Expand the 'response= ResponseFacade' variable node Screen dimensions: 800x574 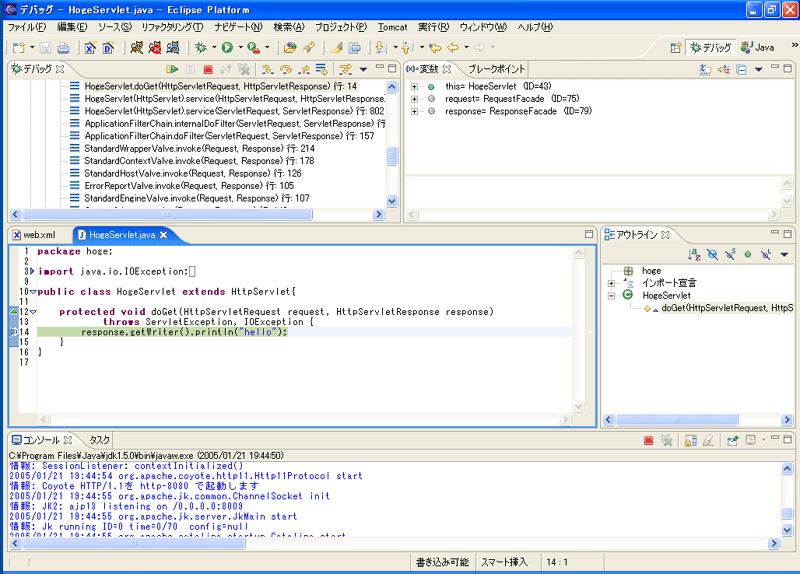(414, 111)
